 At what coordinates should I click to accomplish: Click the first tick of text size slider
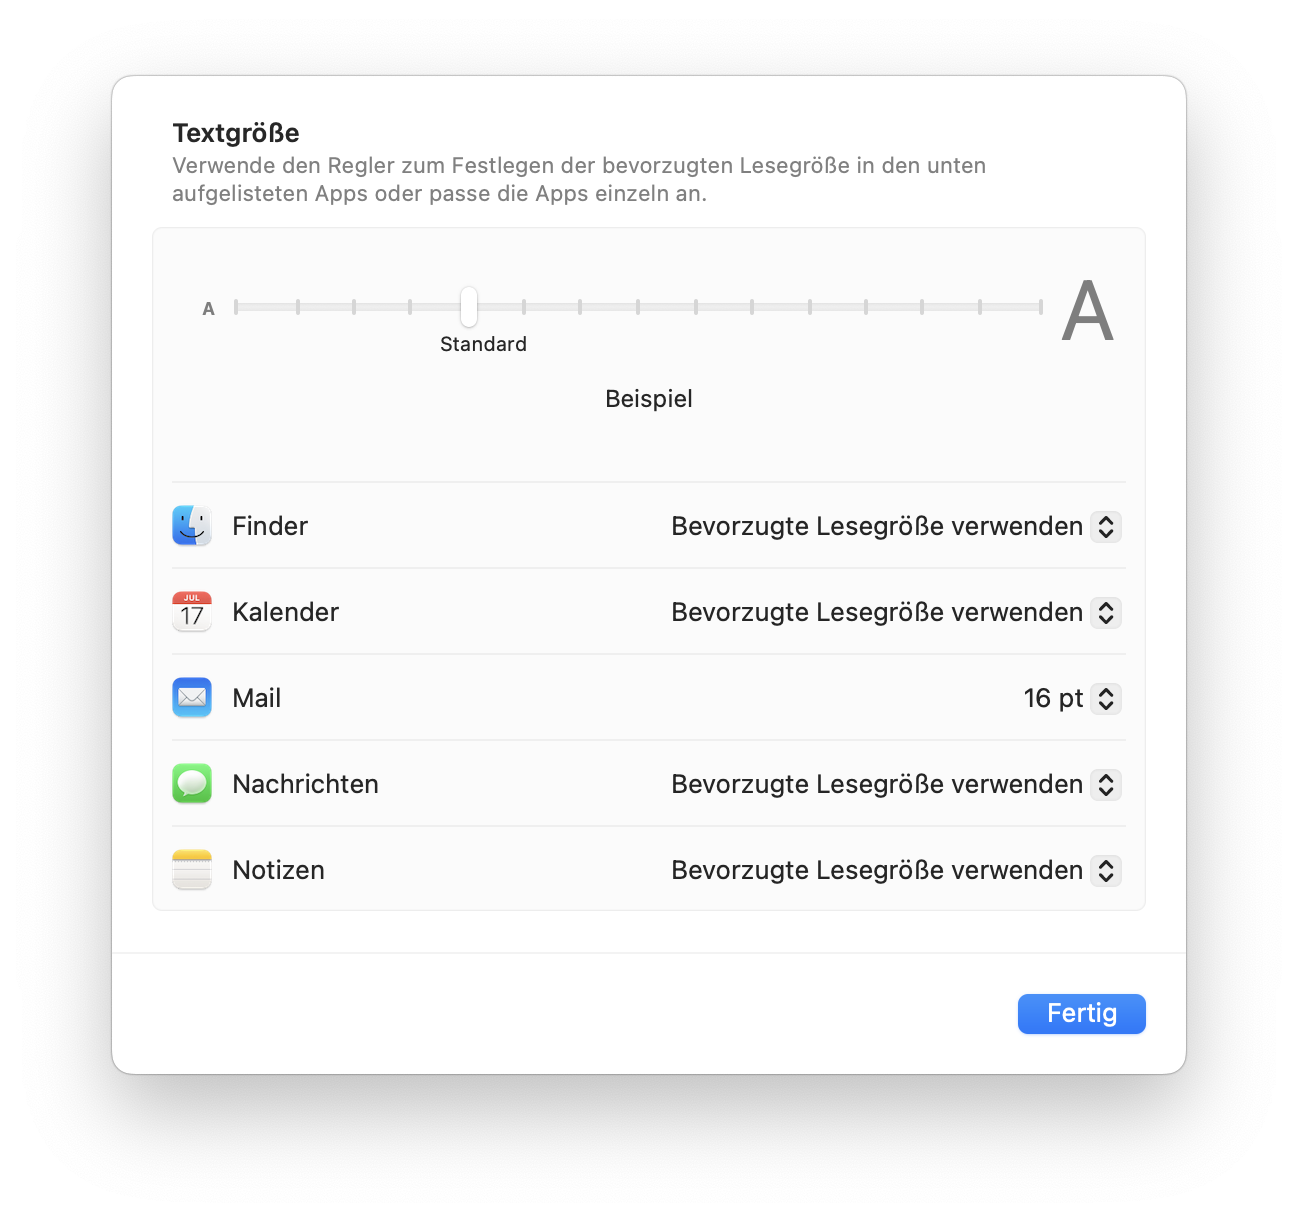[236, 307]
